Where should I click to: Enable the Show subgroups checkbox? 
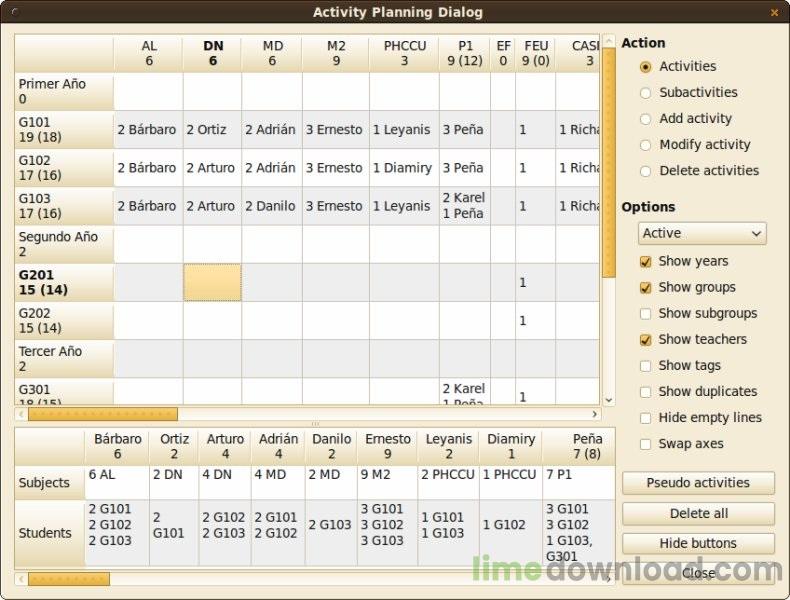645,314
